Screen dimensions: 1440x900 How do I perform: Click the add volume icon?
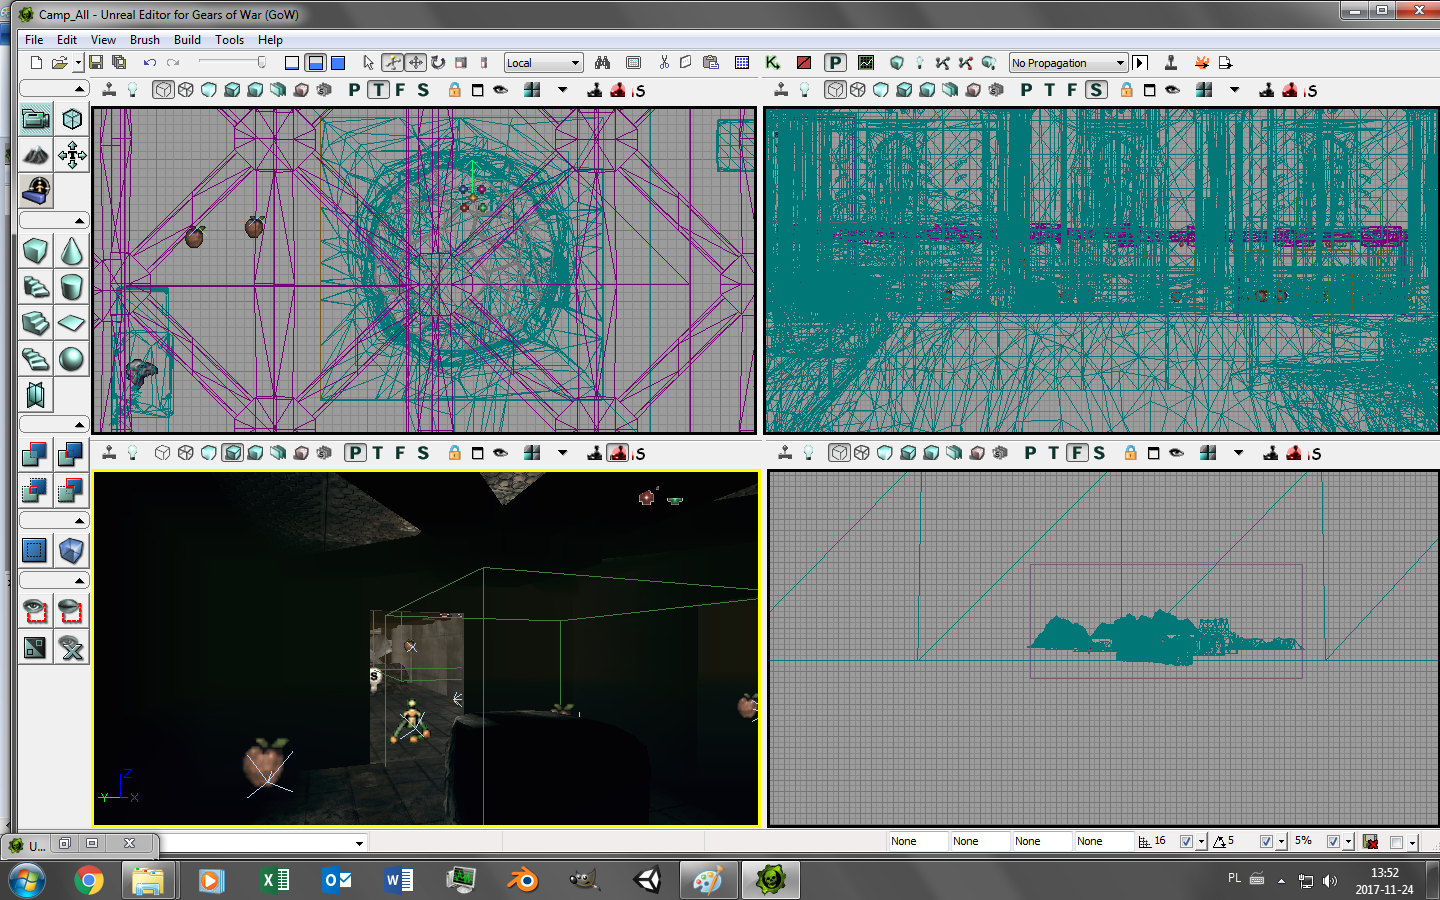(72, 551)
